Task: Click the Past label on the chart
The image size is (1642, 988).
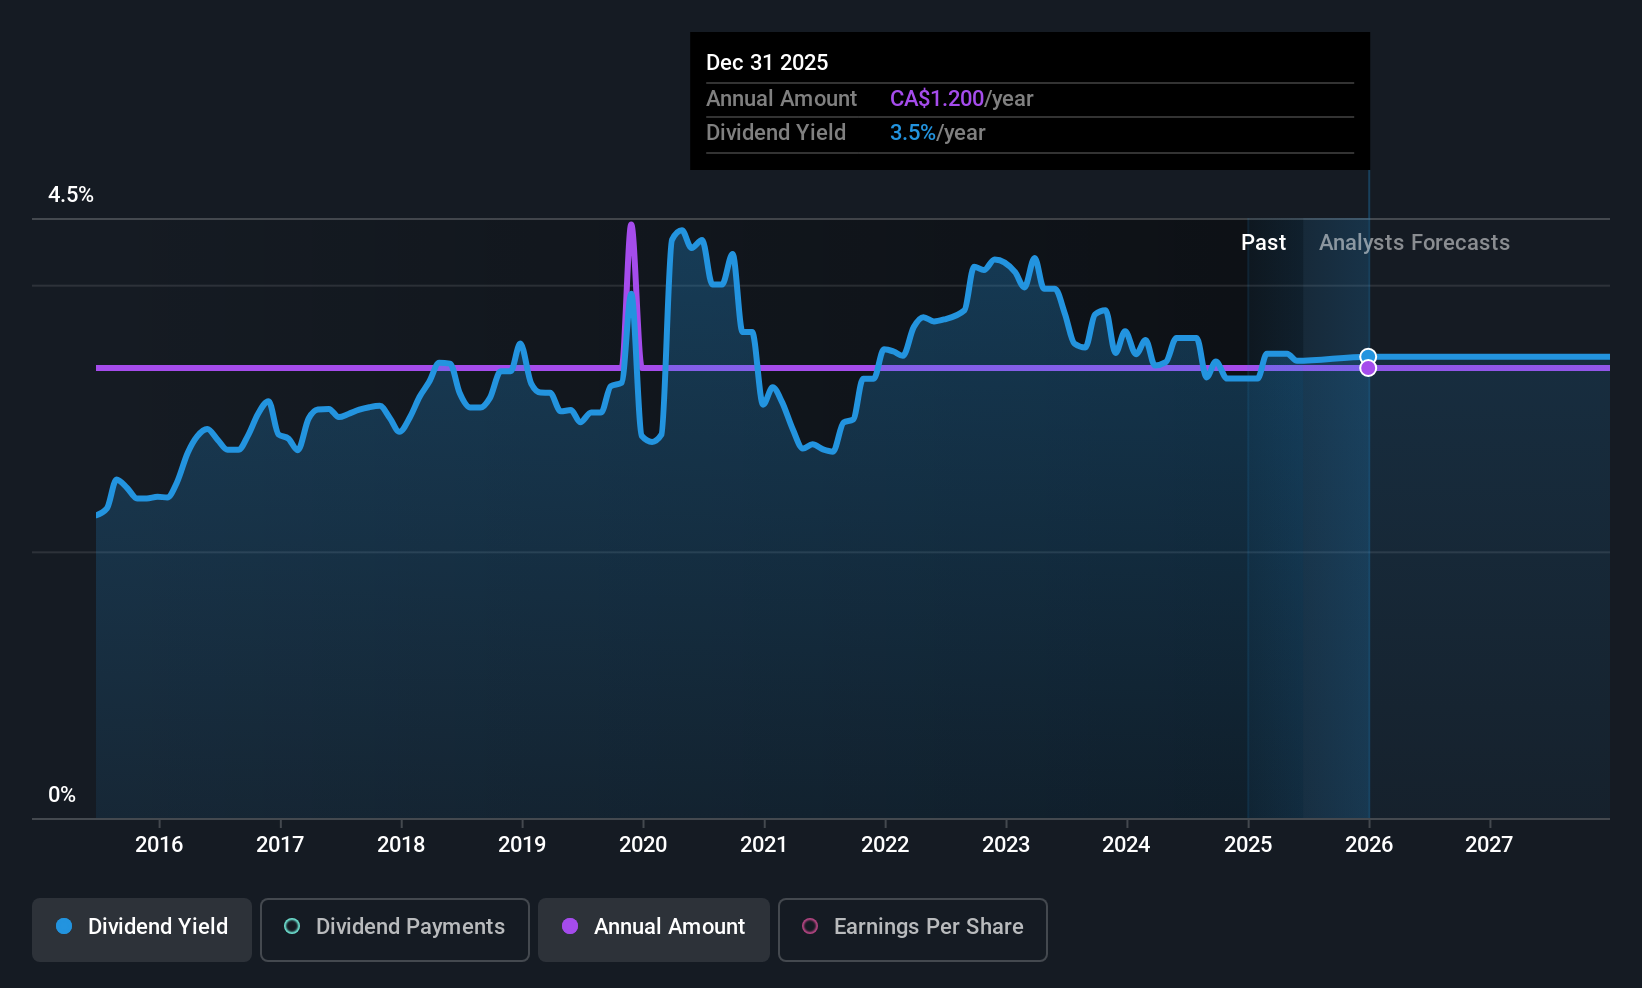Action: [1263, 243]
